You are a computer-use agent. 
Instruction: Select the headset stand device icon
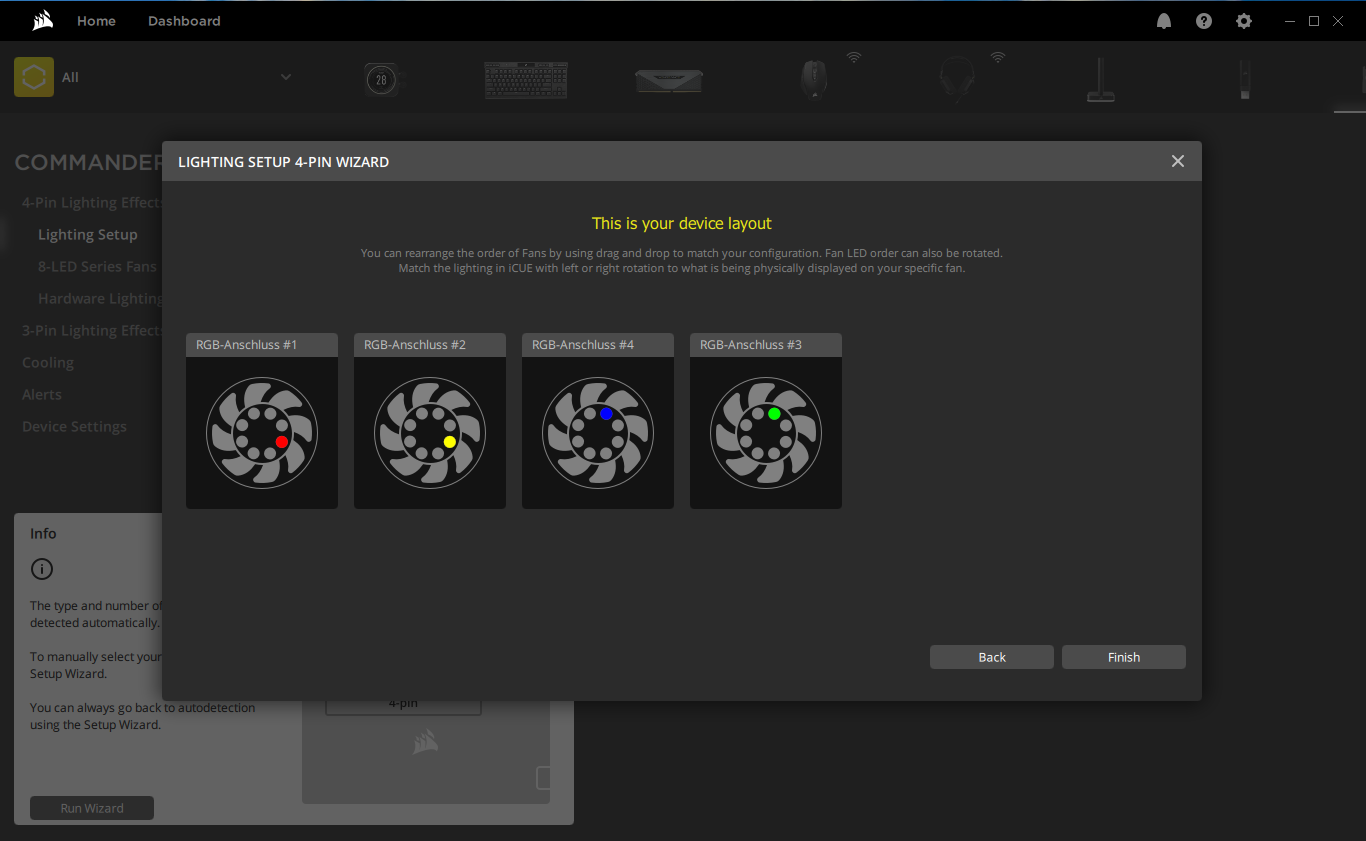pyautogui.click(x=1100, y=80)
